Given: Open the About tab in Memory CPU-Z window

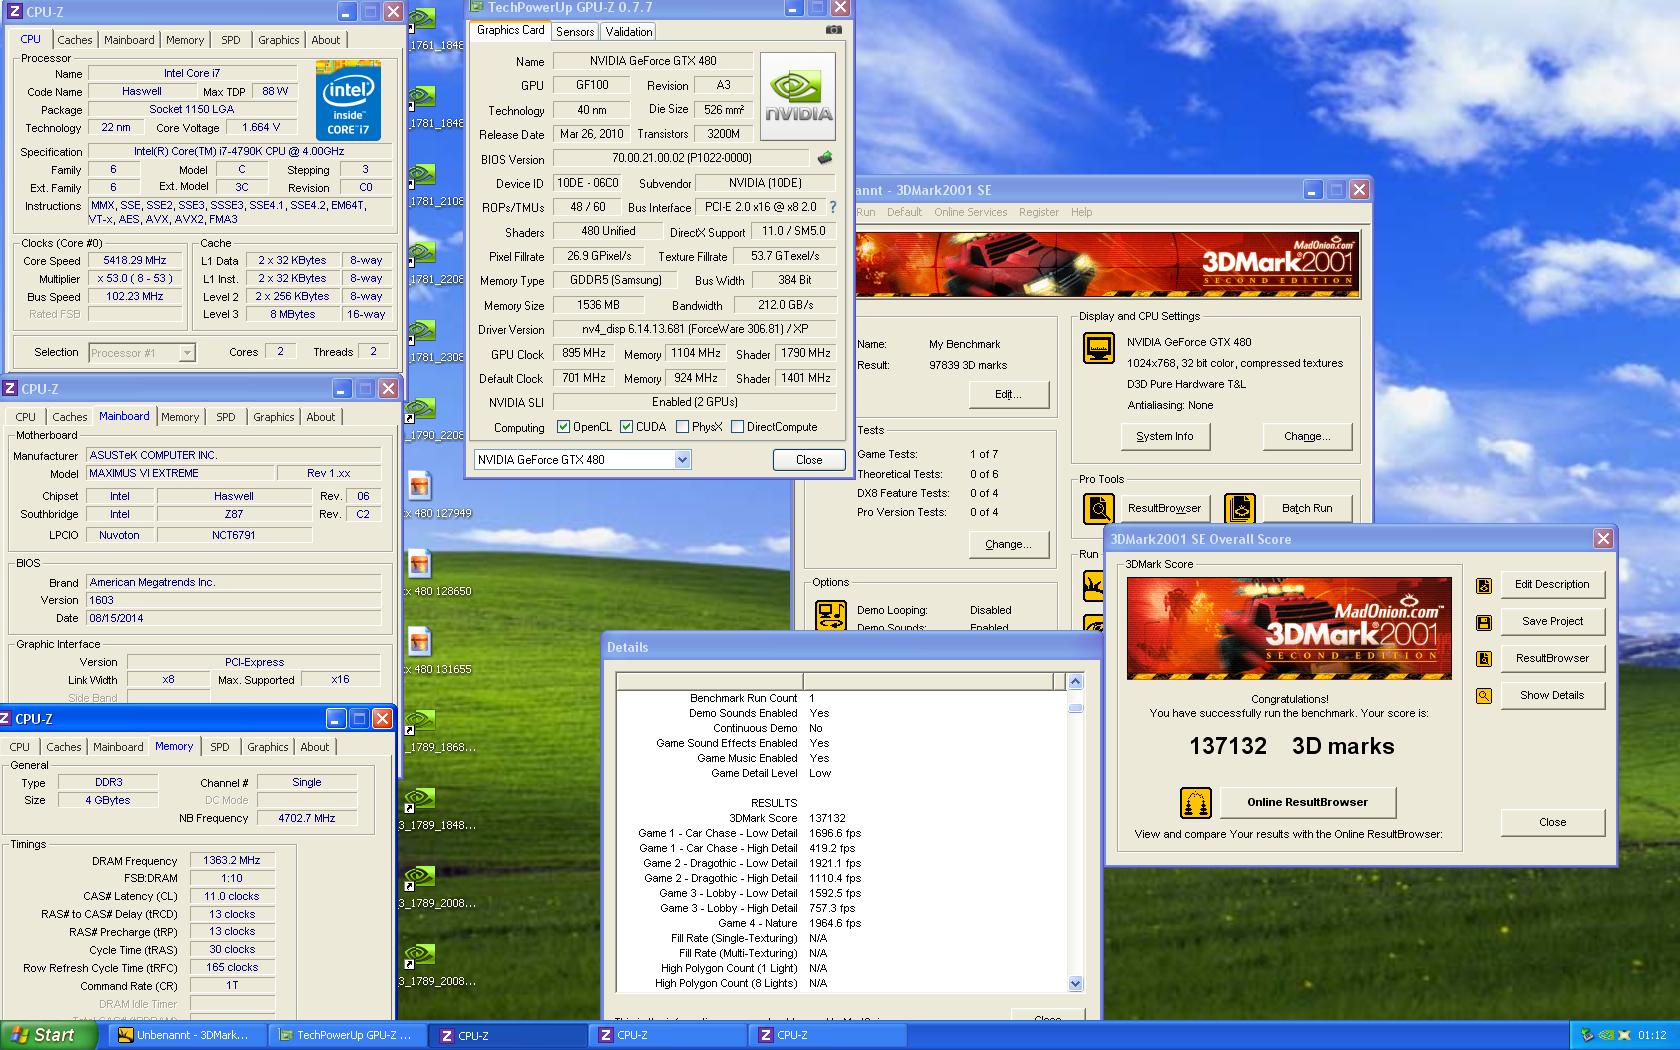Looking at the screenshot, I should [315, 747].
